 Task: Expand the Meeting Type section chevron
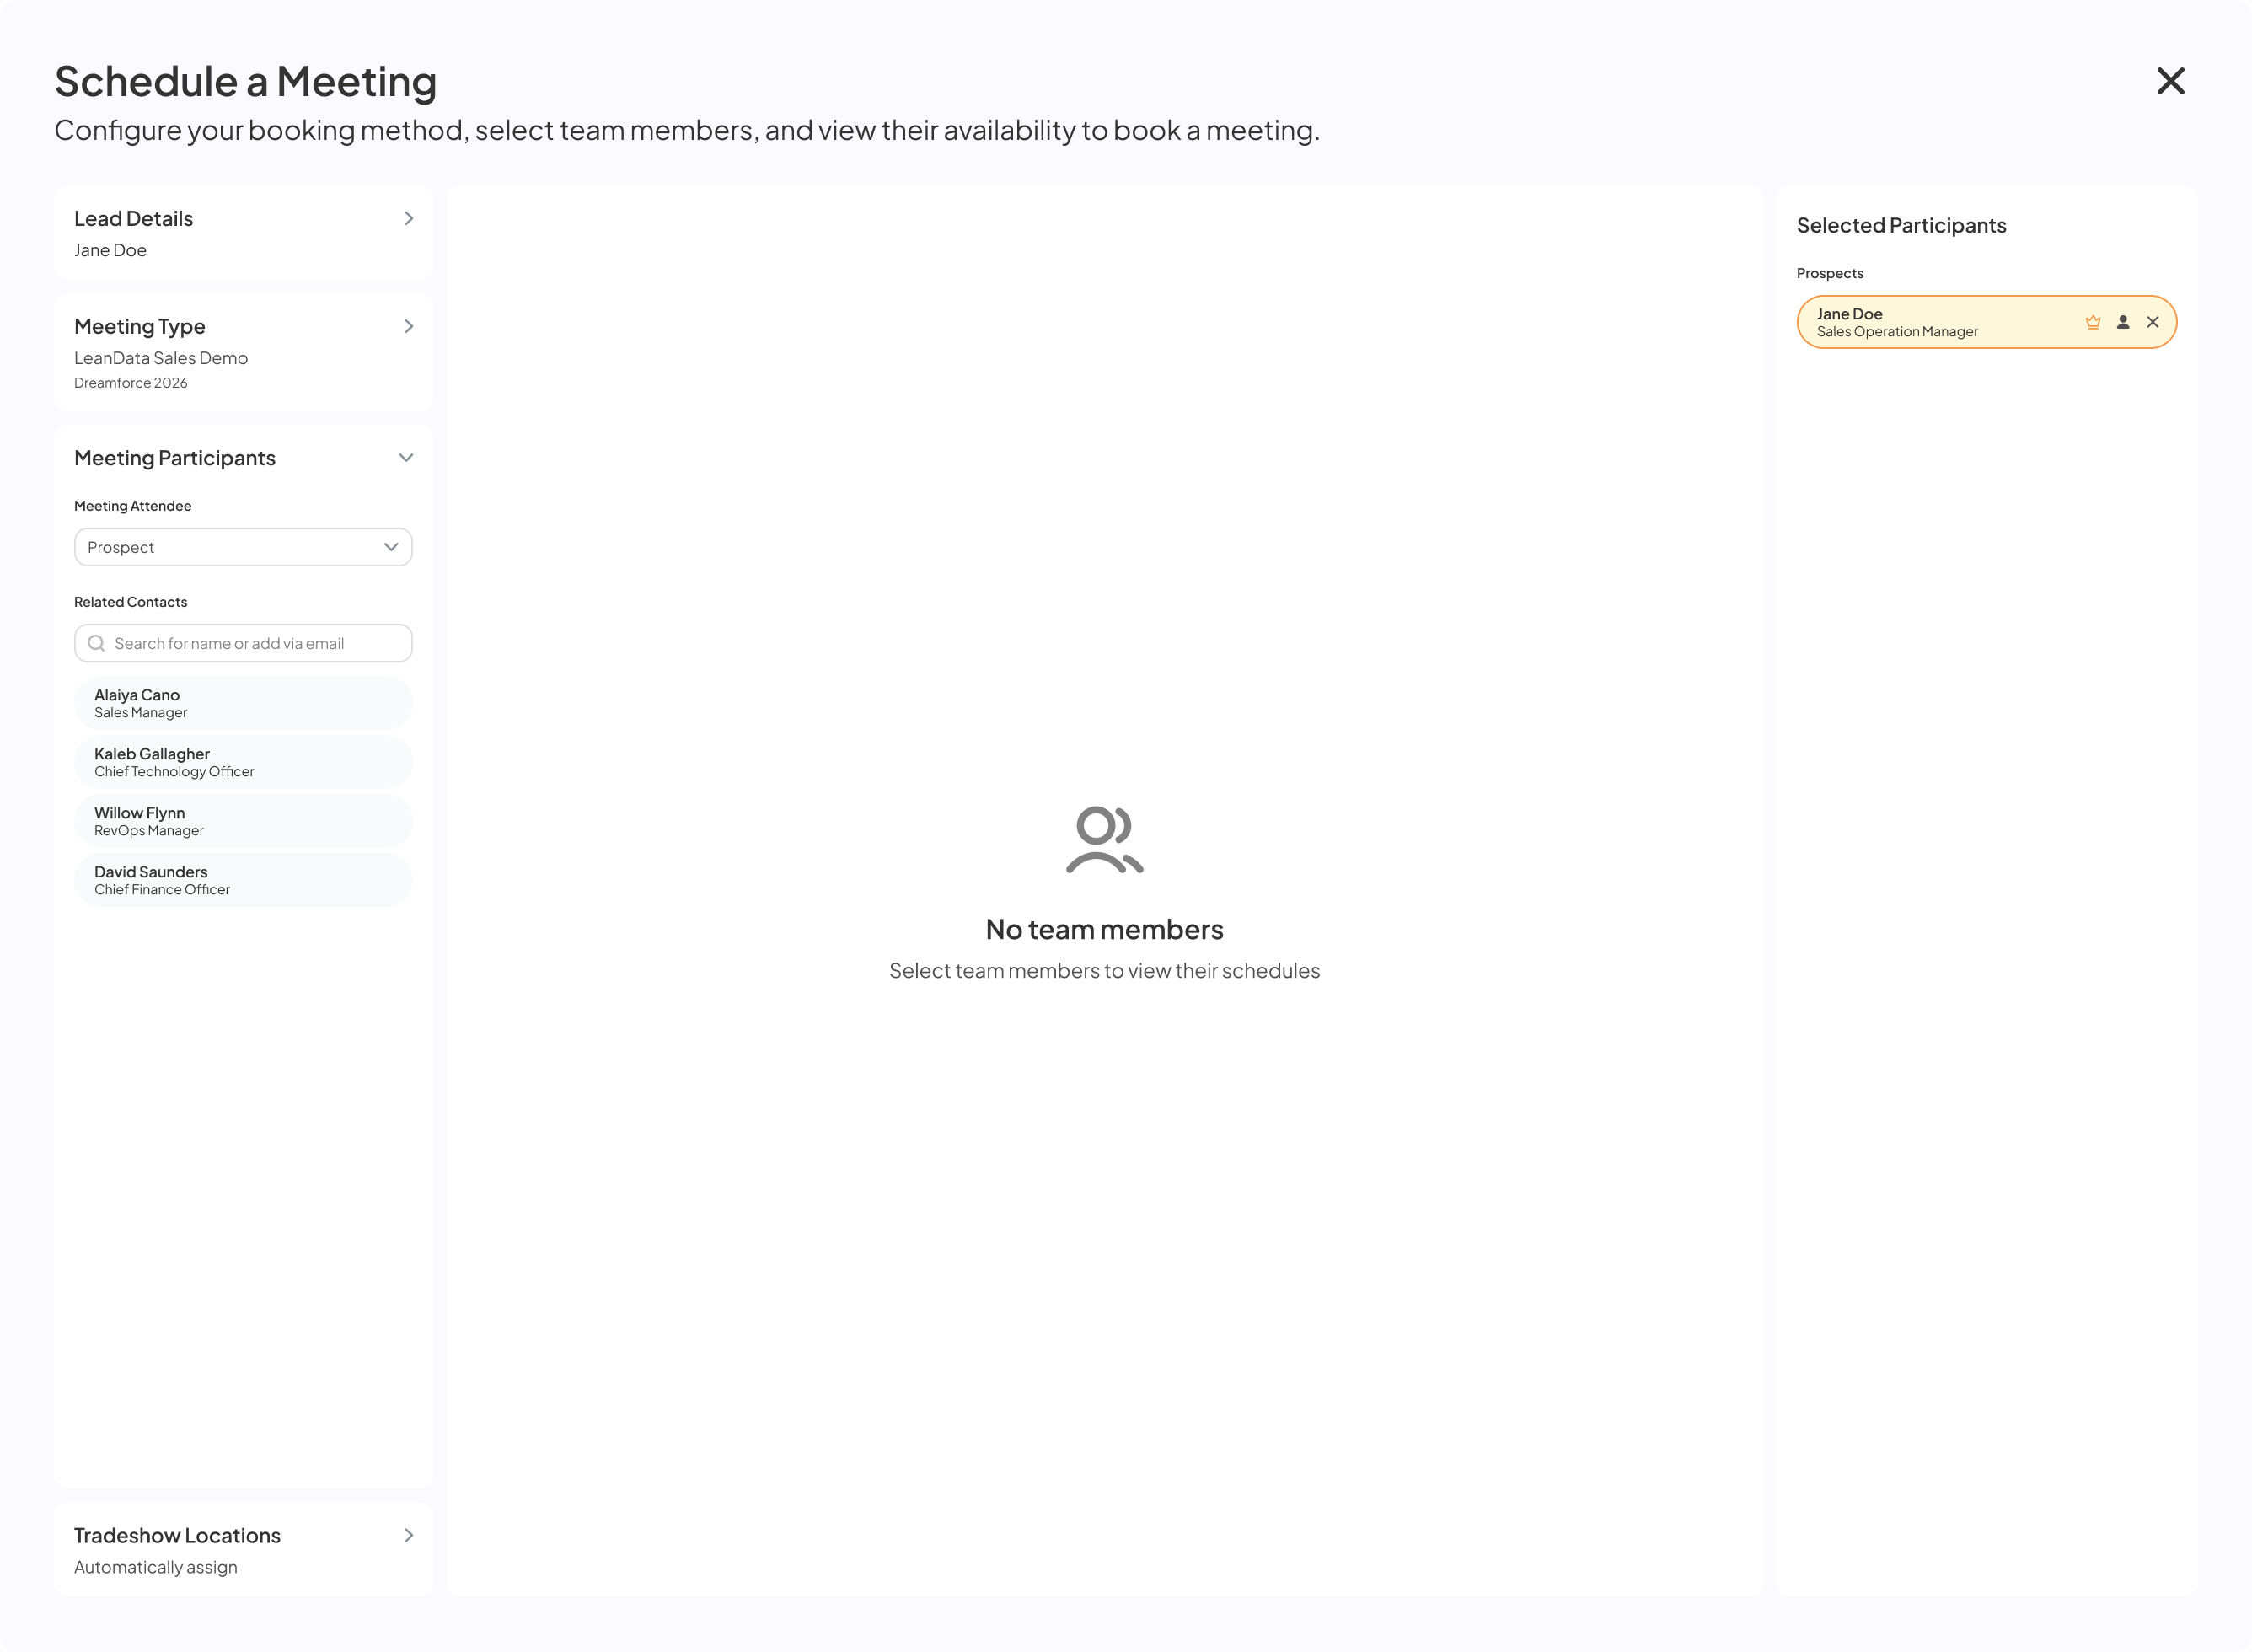click(408, 326)
